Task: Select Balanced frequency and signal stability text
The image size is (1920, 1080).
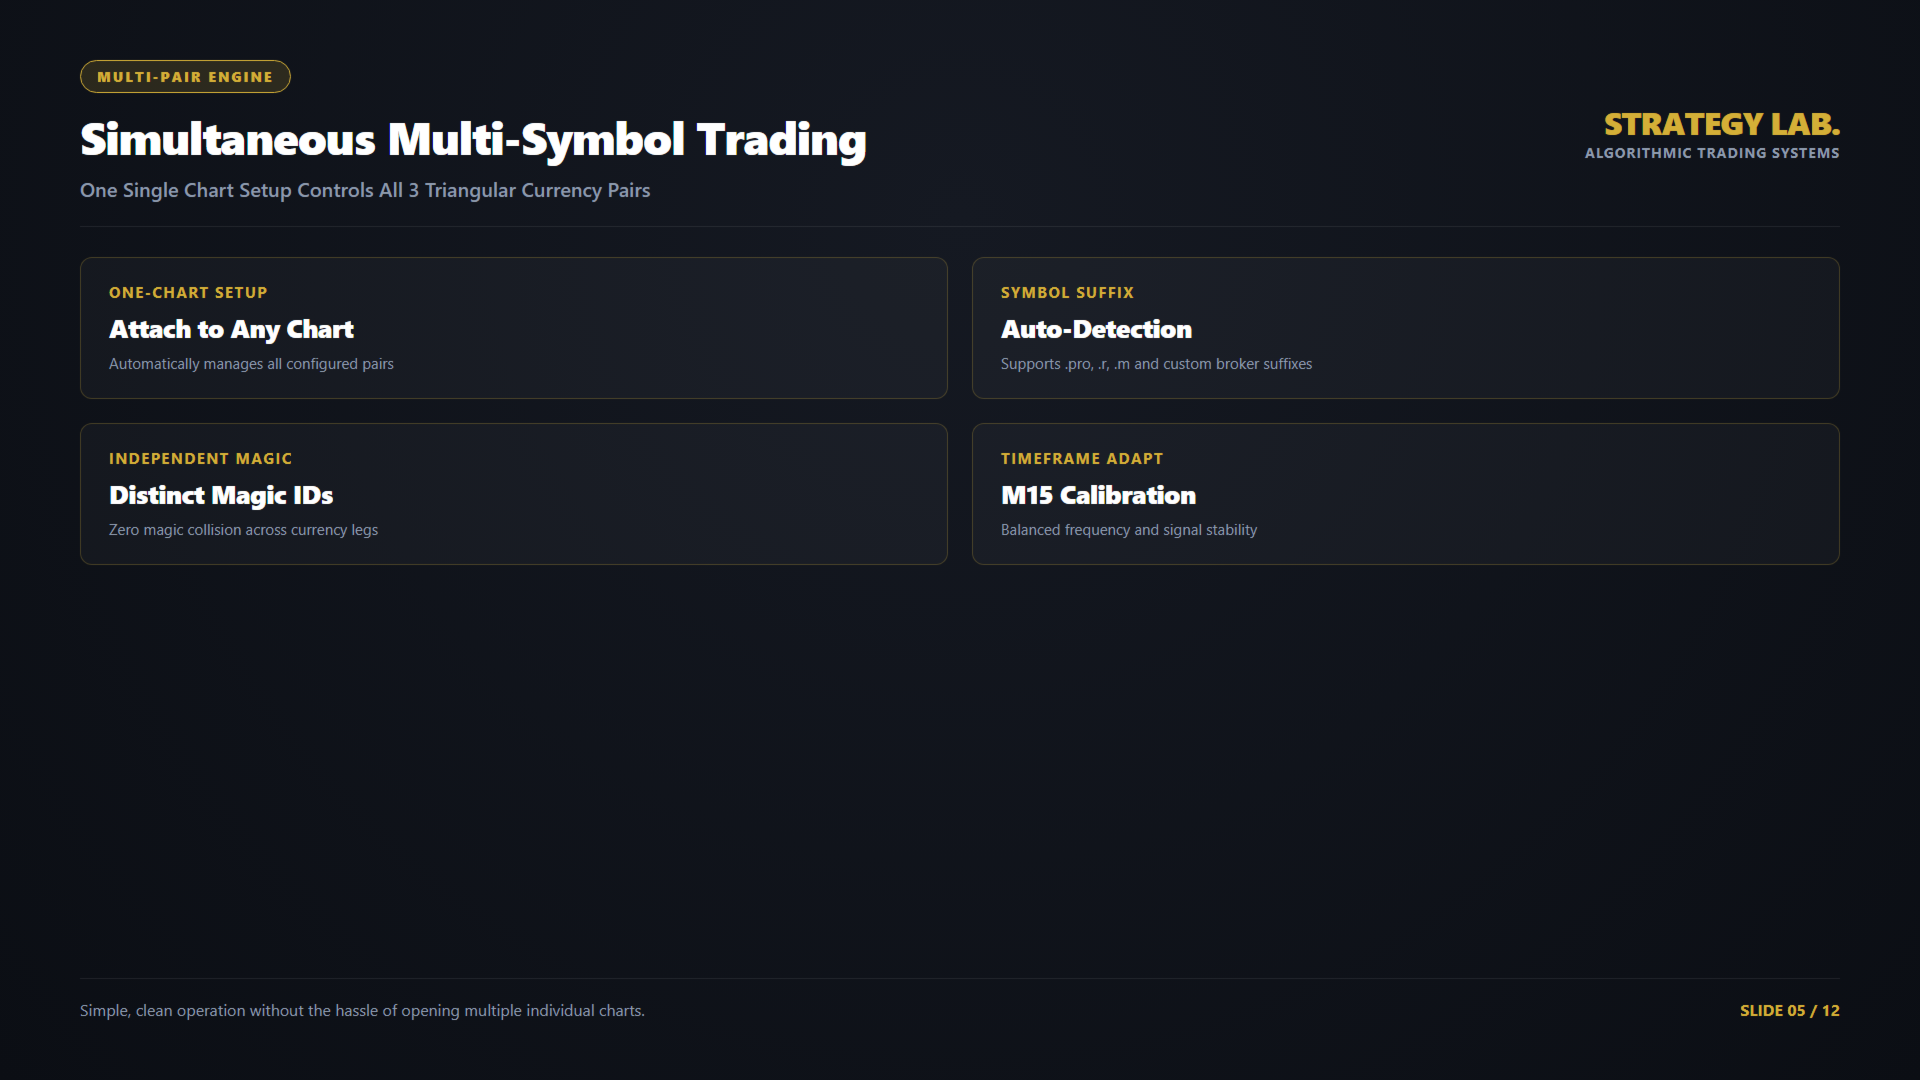Action: tap(1129, 530)
